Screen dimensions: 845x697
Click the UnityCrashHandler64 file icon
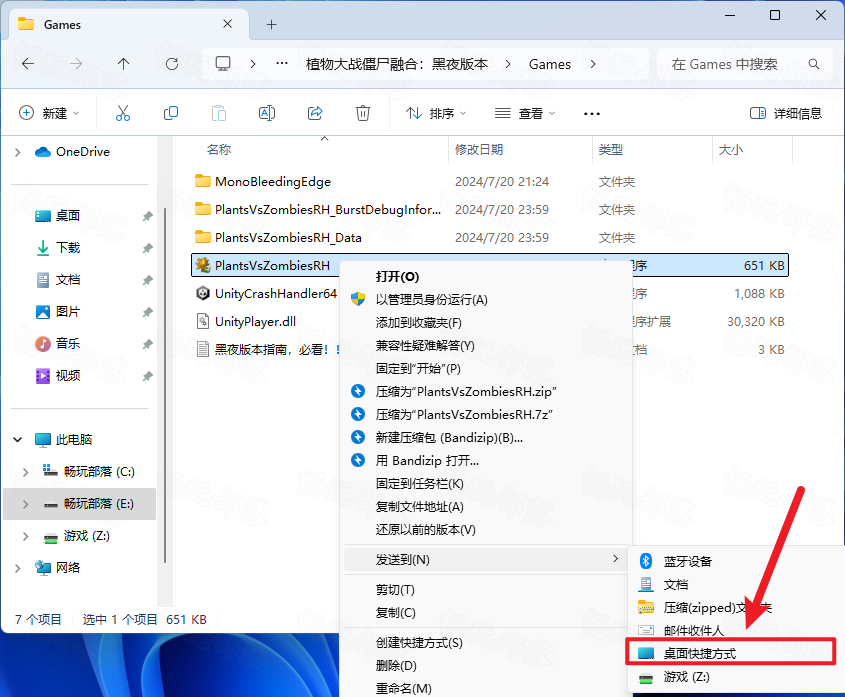coord(203,293)
